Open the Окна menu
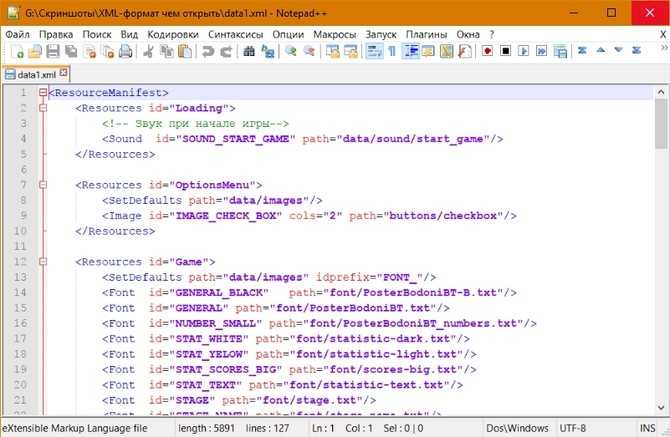670x437 pixels. [468, 34]
